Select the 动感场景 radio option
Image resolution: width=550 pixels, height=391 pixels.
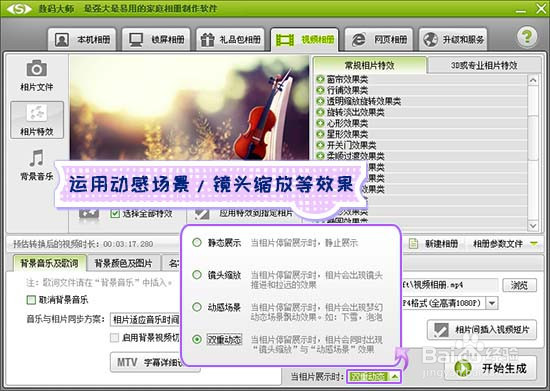point(197,307)
